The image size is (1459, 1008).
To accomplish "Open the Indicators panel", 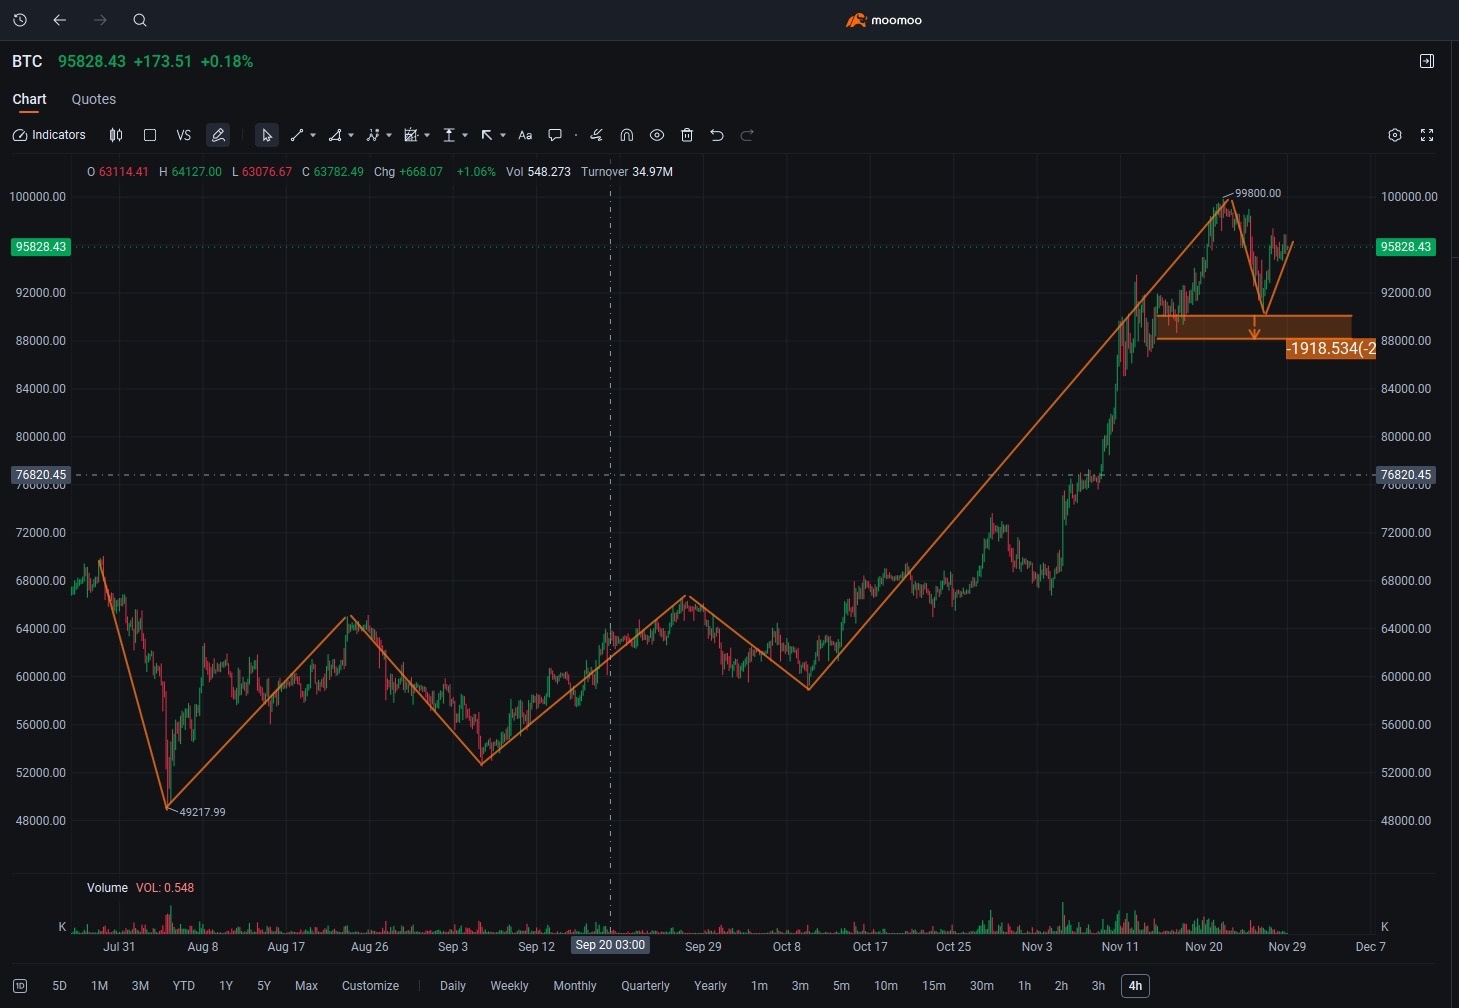I will coord(49,135).
